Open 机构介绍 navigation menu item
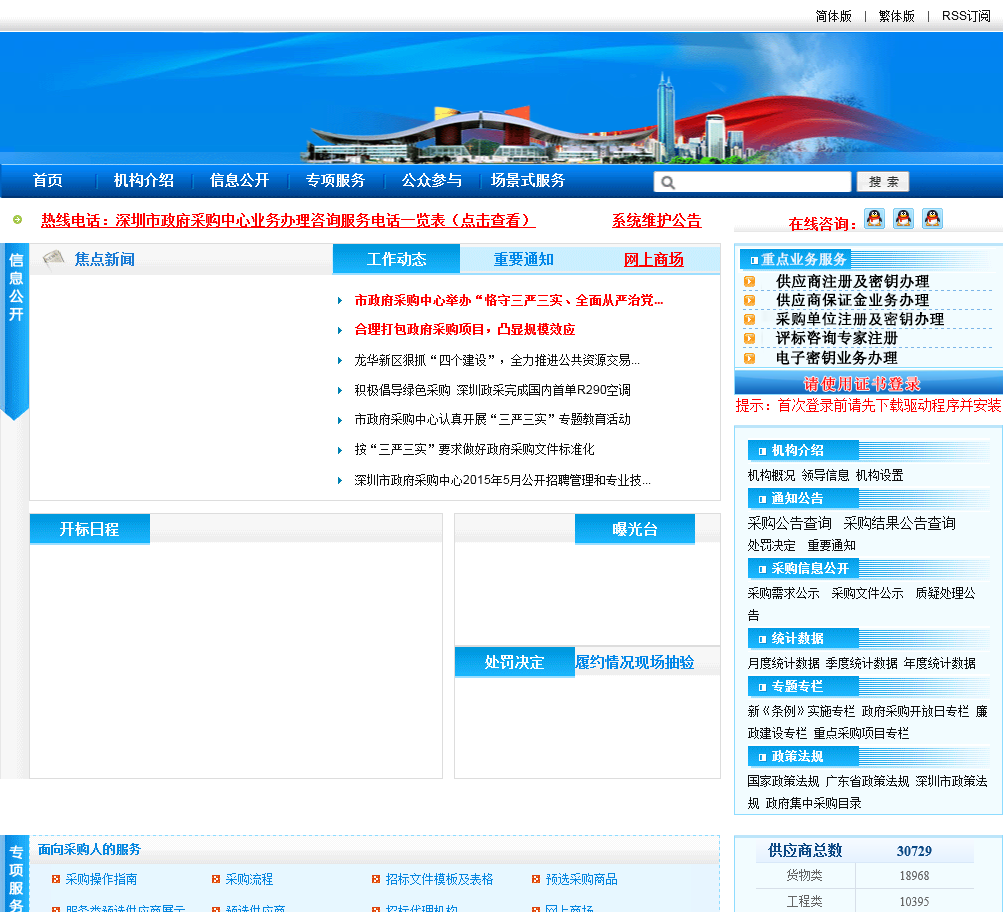Viewport: 1003px width, 912px height. (x=144, y=180)
